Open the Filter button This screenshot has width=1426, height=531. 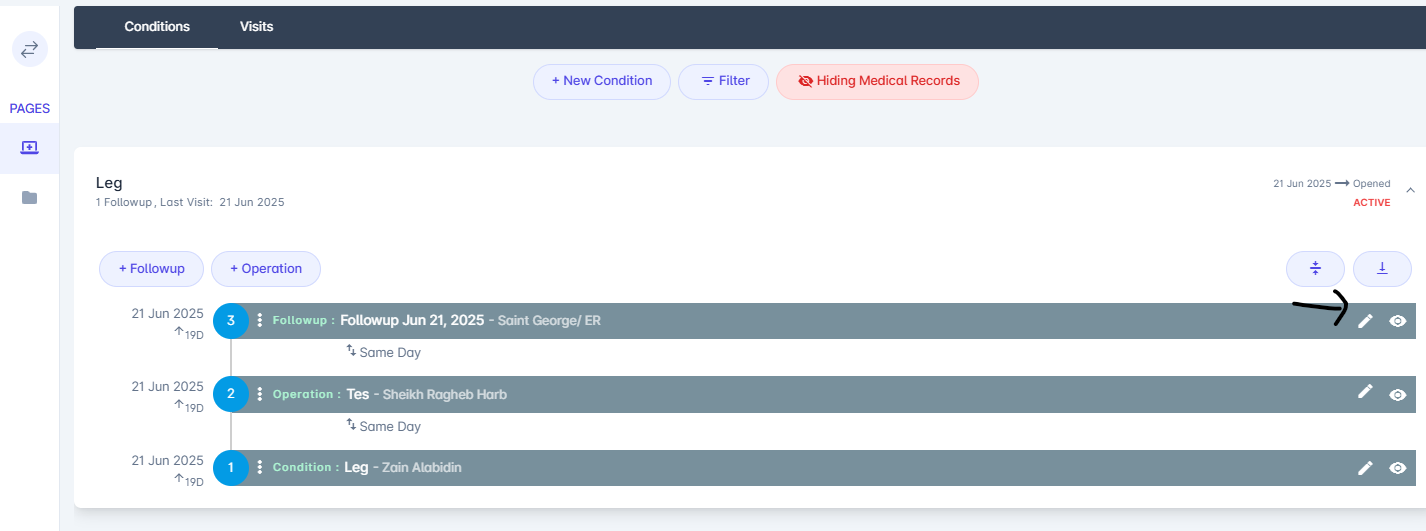point(724,81)
